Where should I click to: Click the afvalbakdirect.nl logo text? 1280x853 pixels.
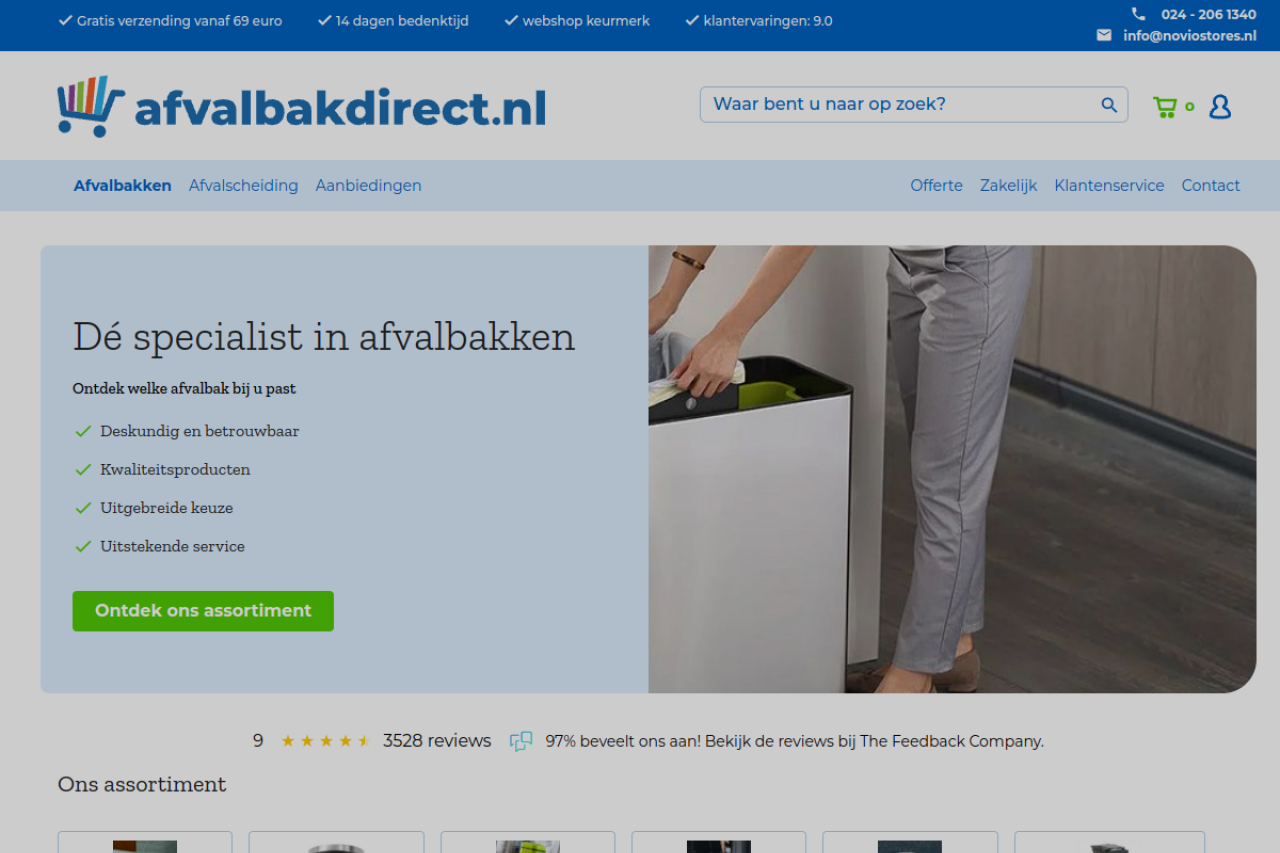pos(340,108)
